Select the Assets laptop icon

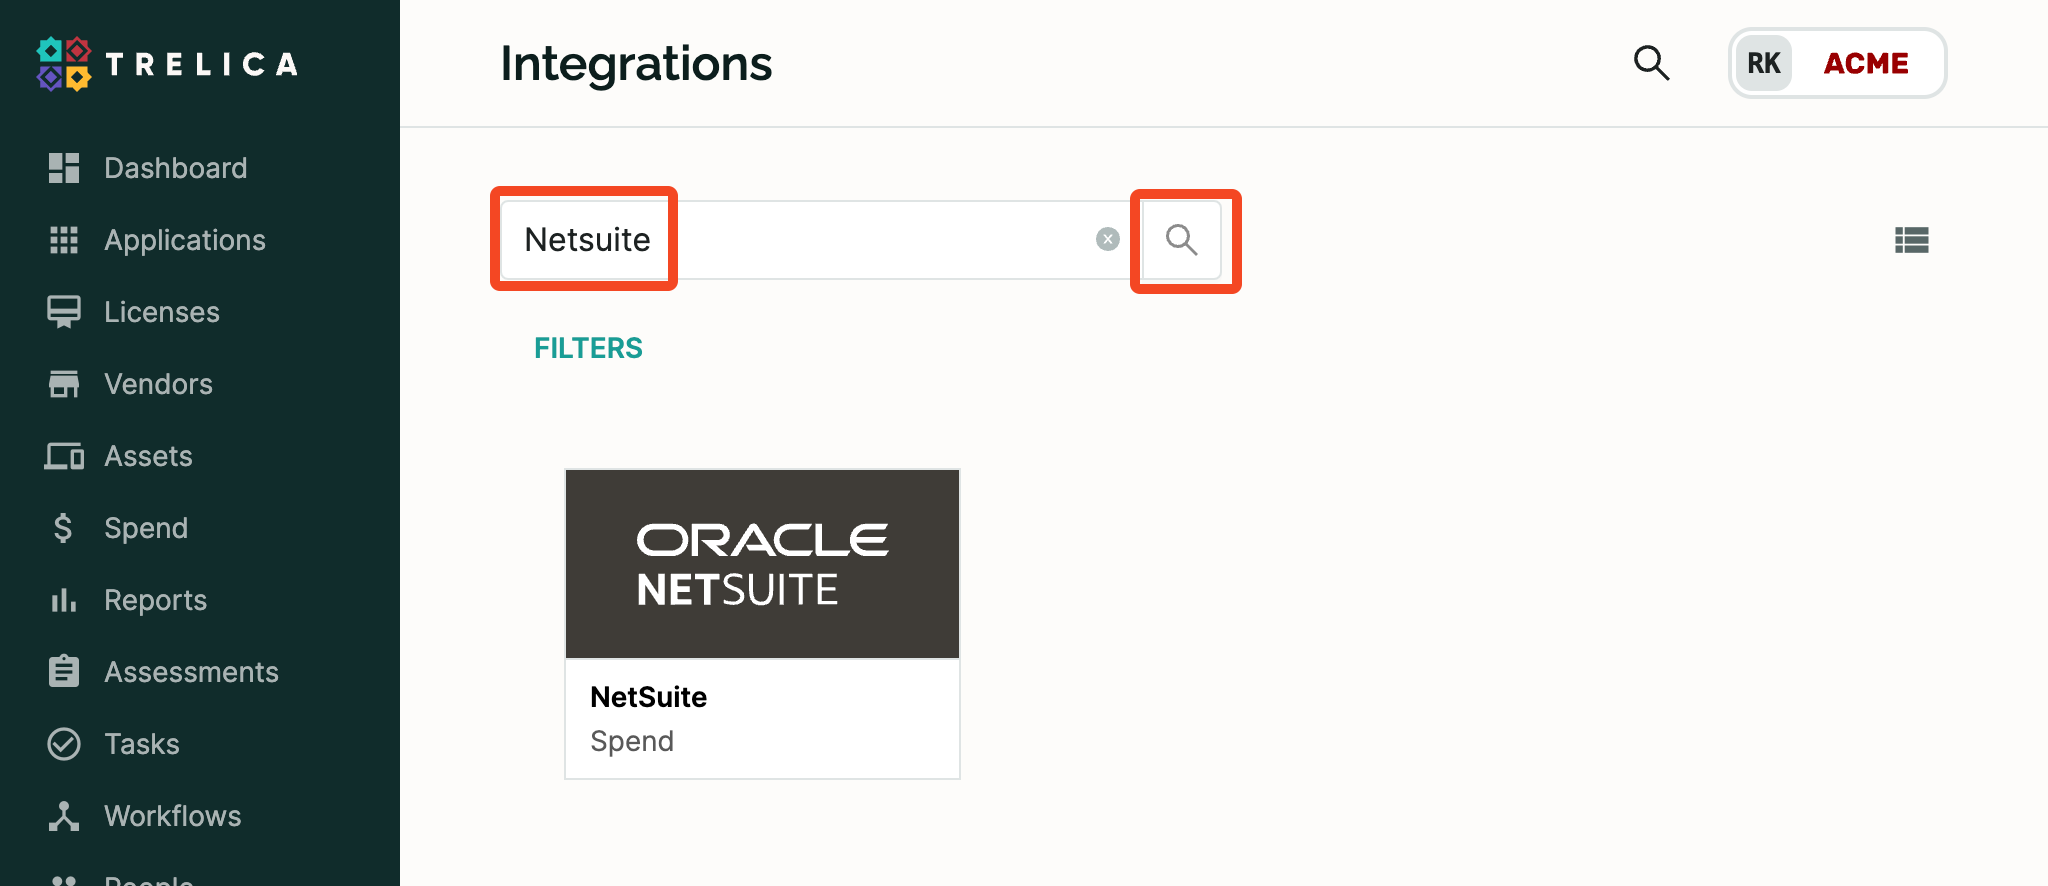[x=63, y=455]
